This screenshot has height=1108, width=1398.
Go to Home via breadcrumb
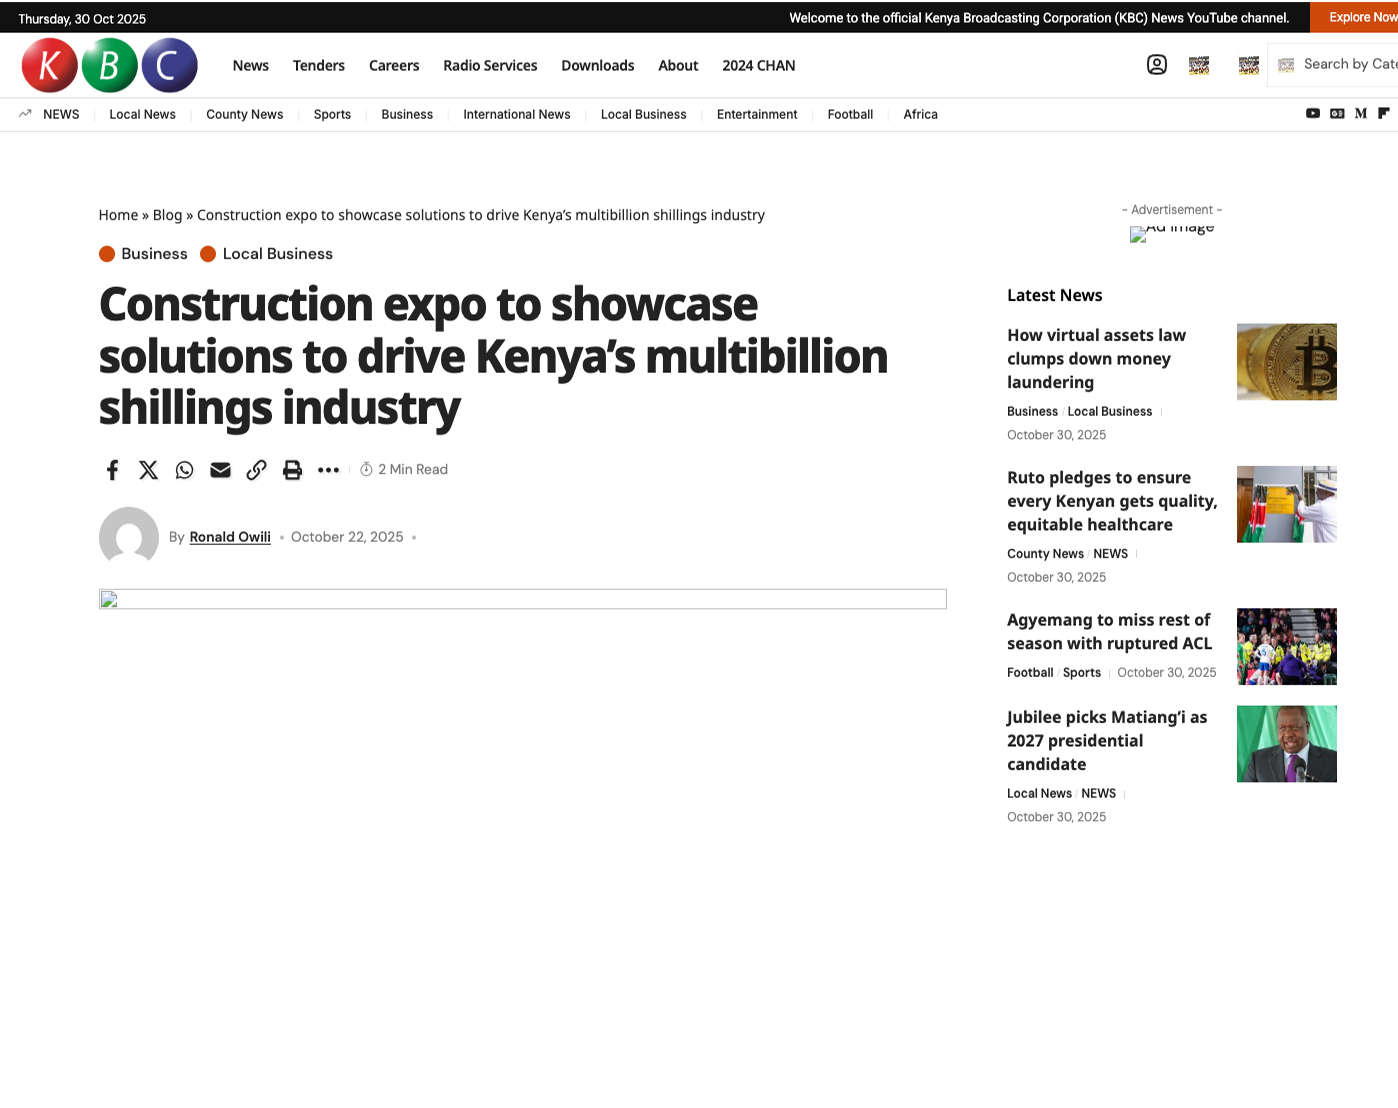click(118, 215)
